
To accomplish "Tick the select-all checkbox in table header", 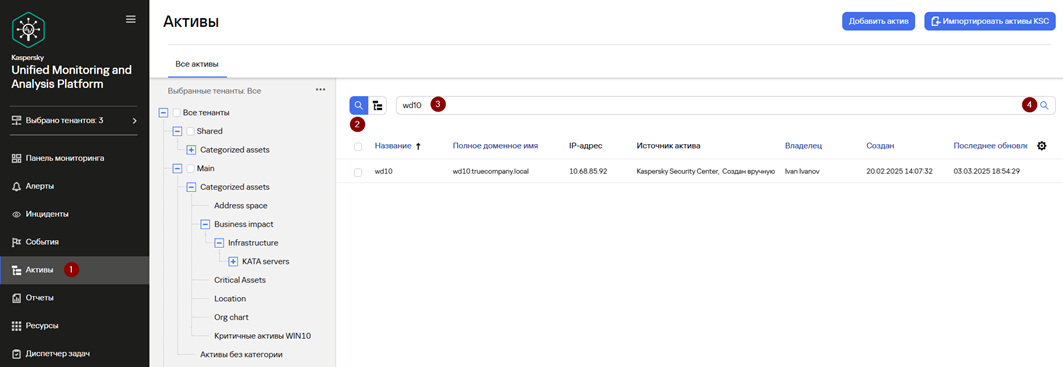I will pyautogui.click(x=358, y=146).
